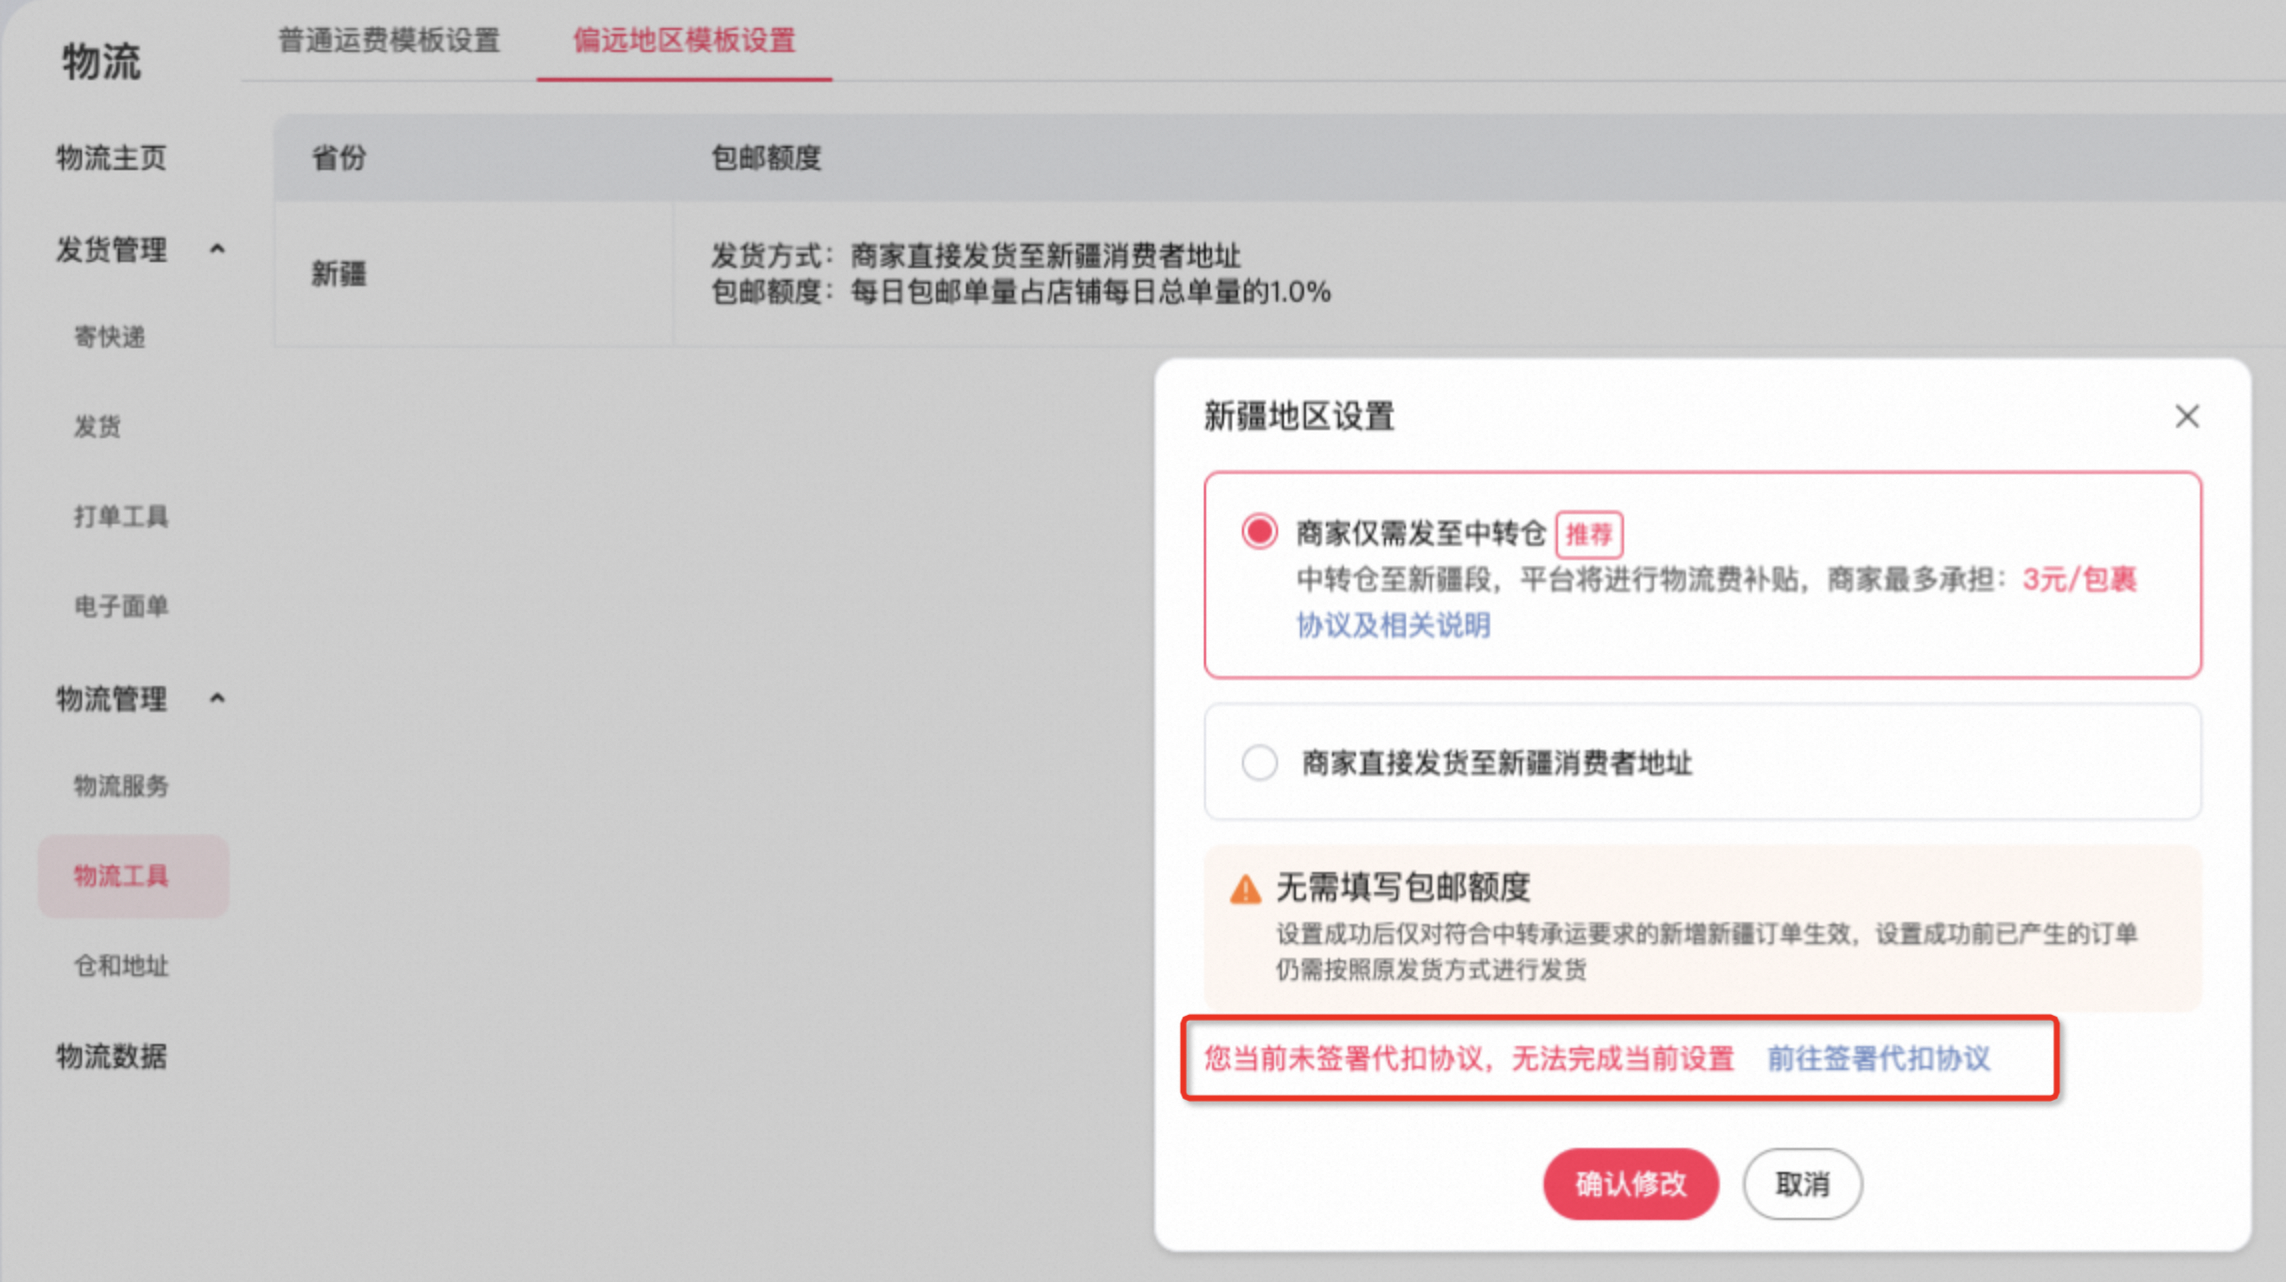Click the 物流管理 section label
Viewport: 2286px width, 1282px height.
[111, 698]
